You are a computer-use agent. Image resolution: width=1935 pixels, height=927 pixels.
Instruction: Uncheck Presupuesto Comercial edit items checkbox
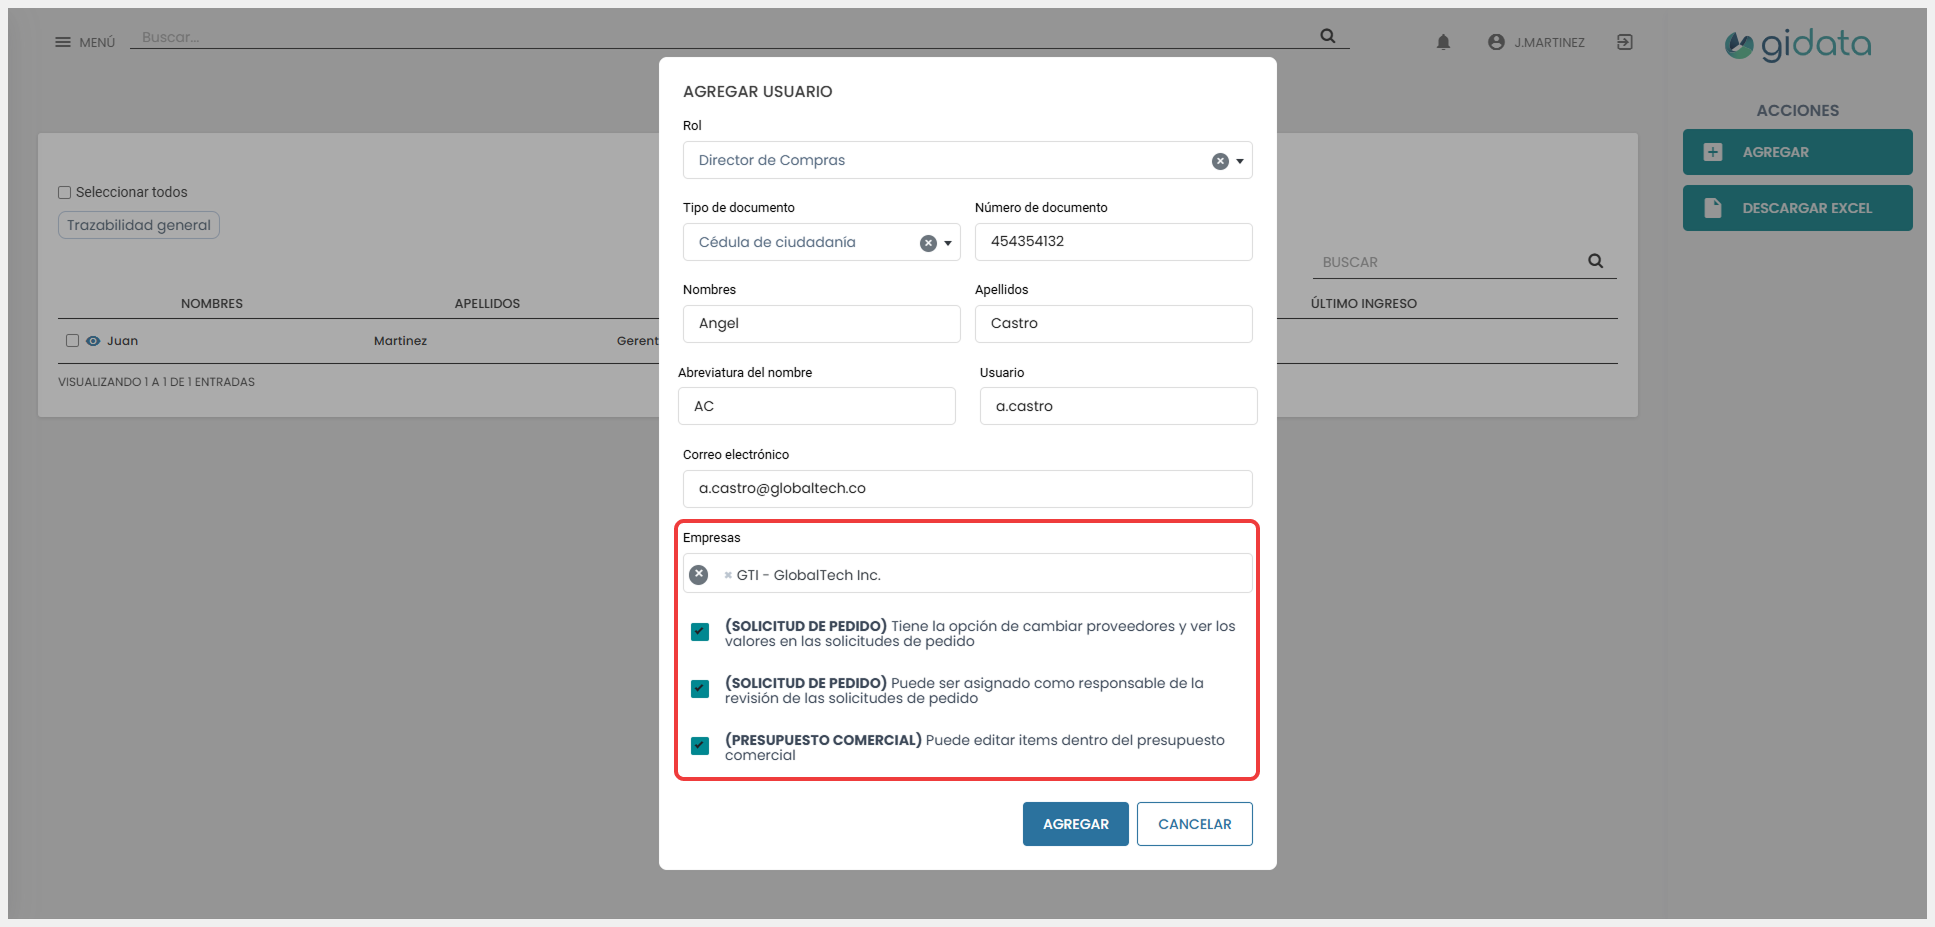pyautogui.click(x=700, y=746)
